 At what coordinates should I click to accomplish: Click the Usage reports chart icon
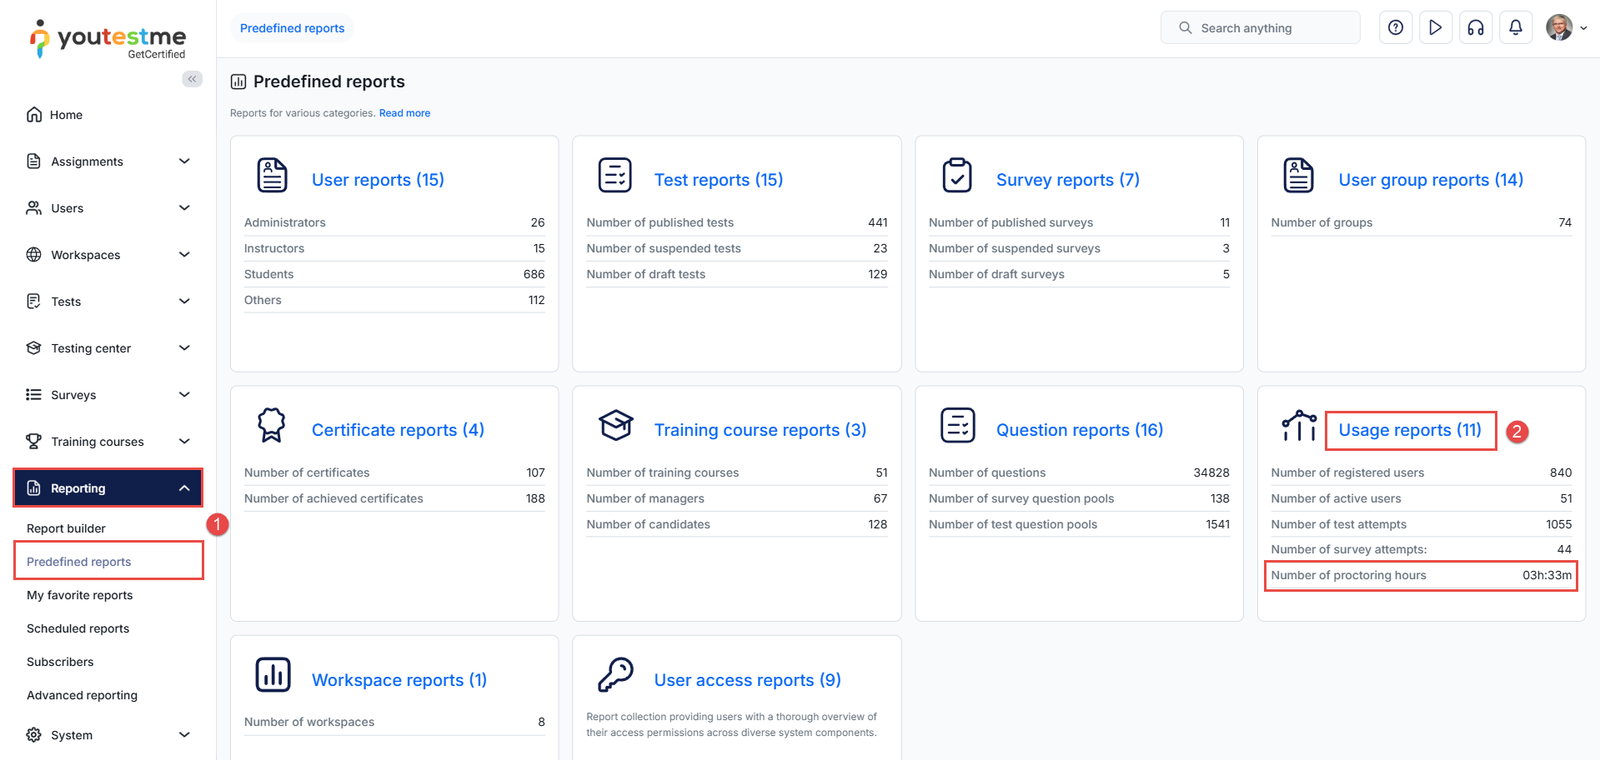[x=1298, y=426]
